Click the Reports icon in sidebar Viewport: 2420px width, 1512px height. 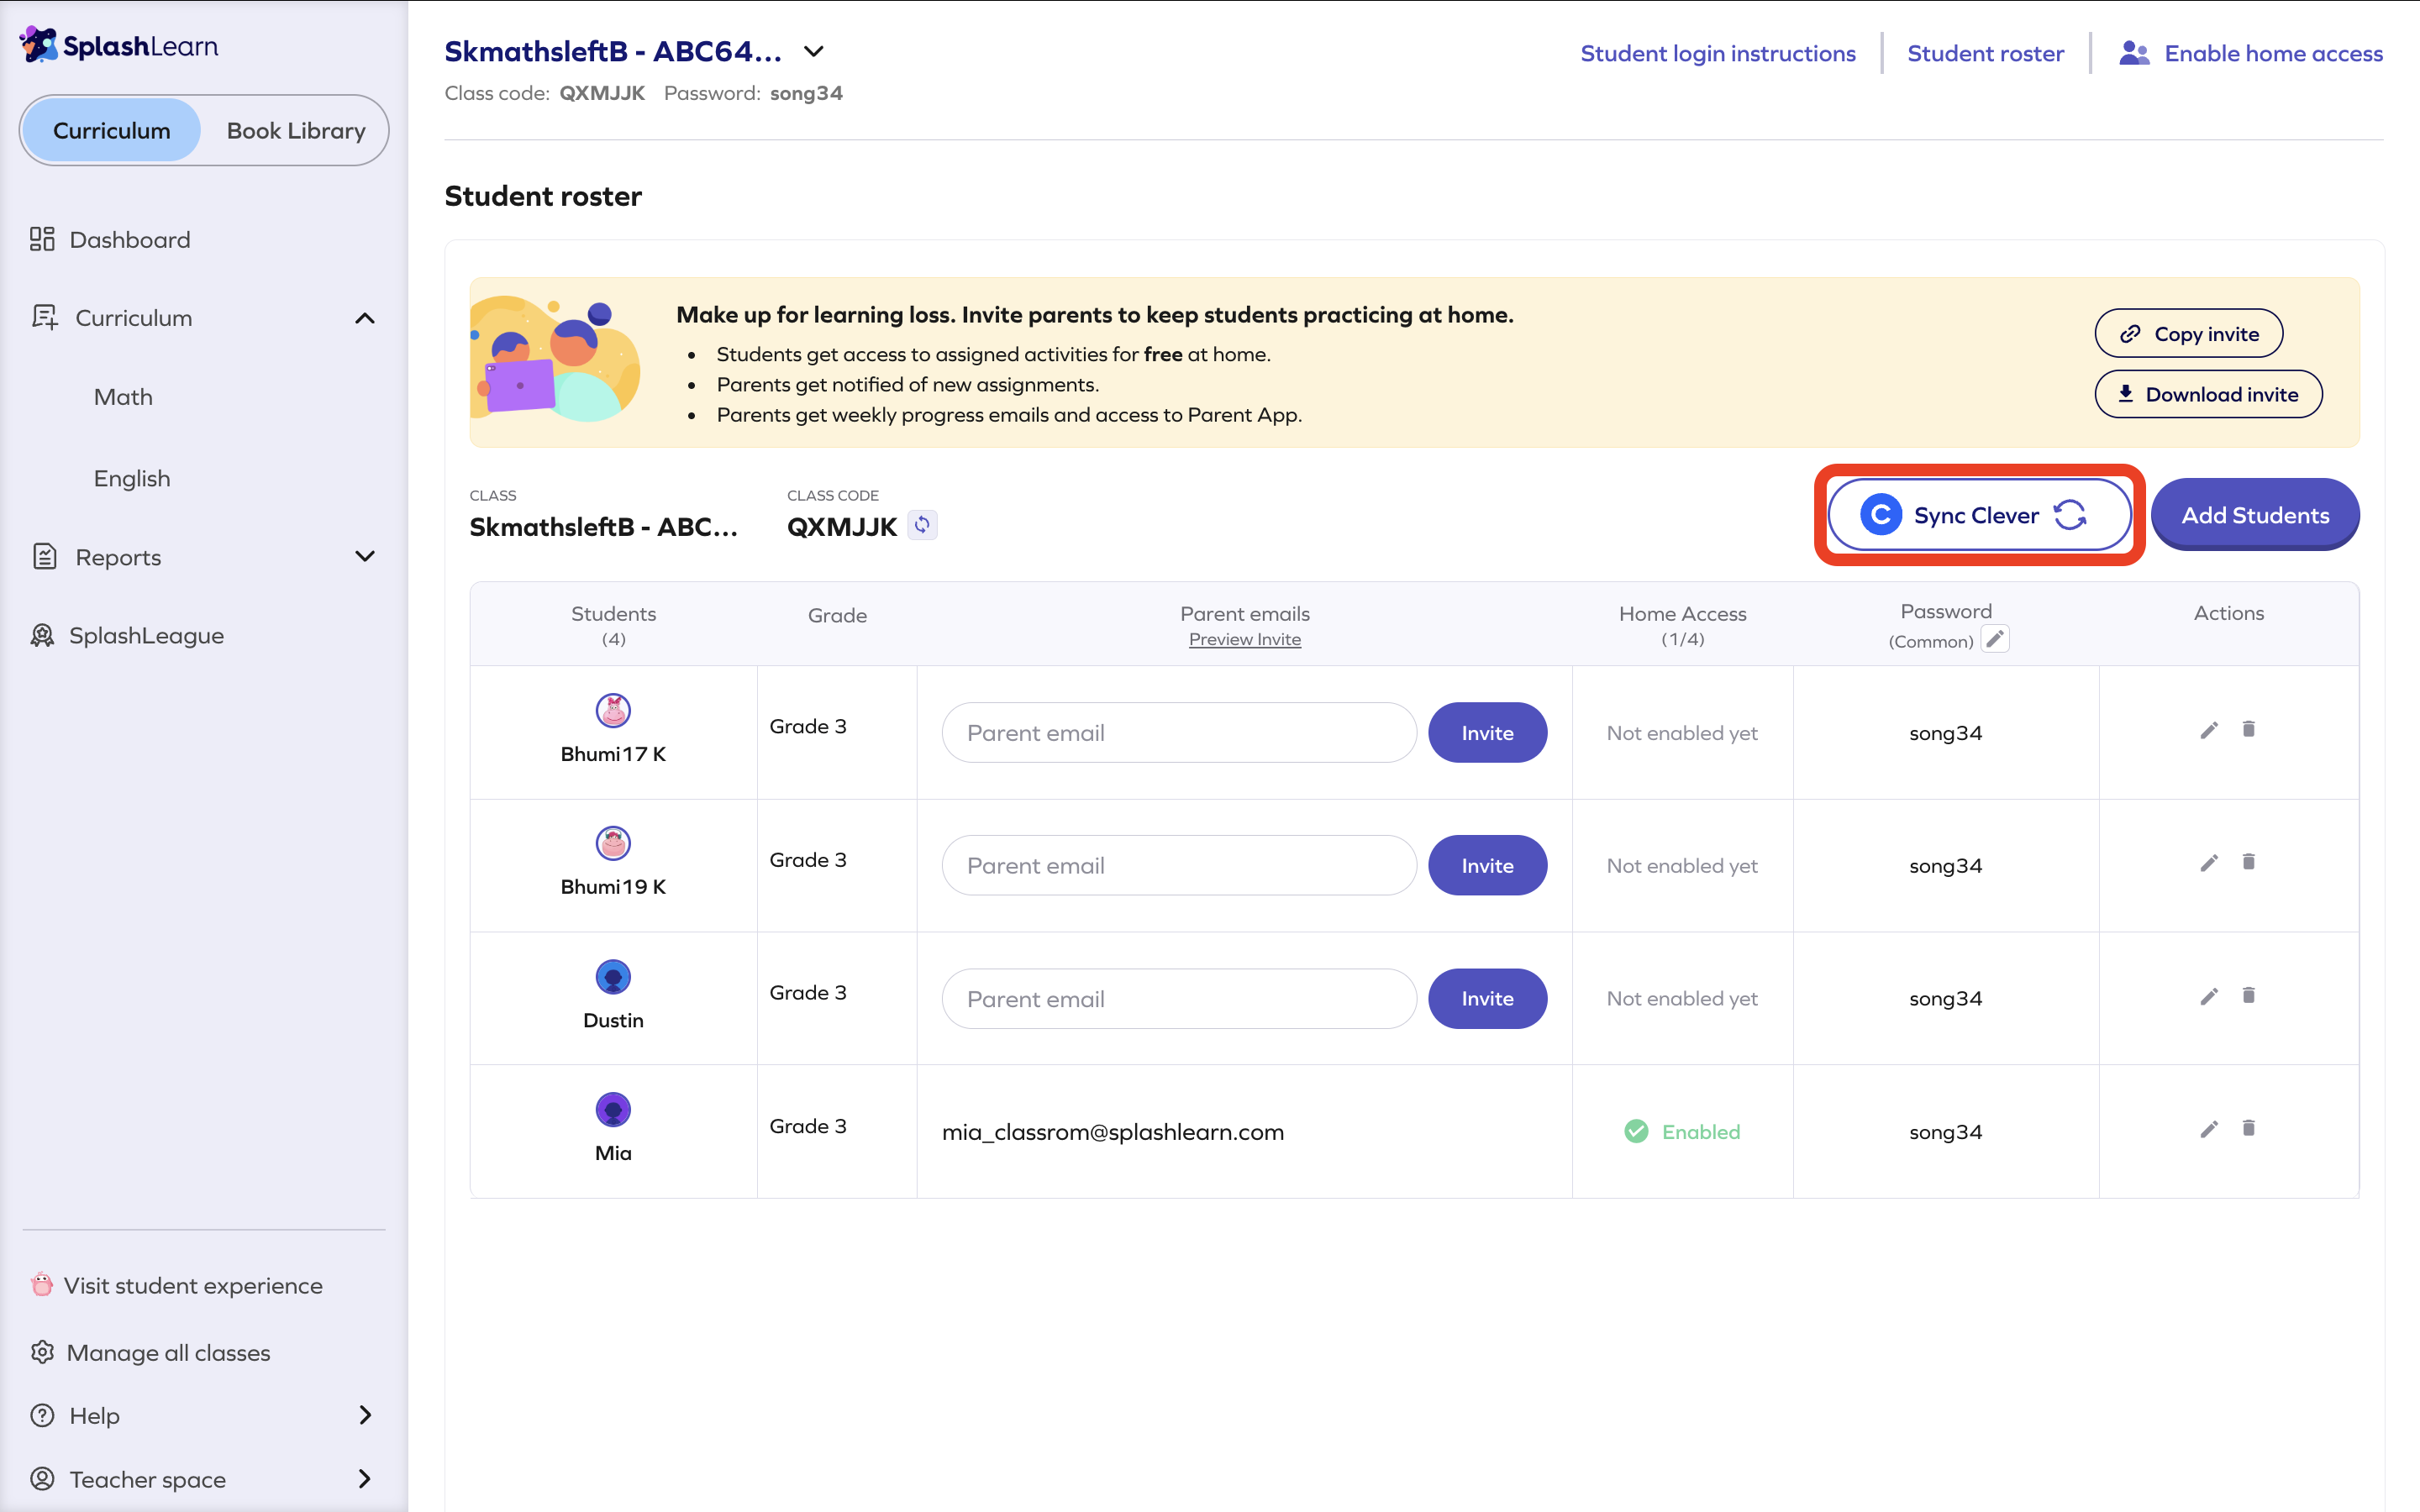click(44, 556)
